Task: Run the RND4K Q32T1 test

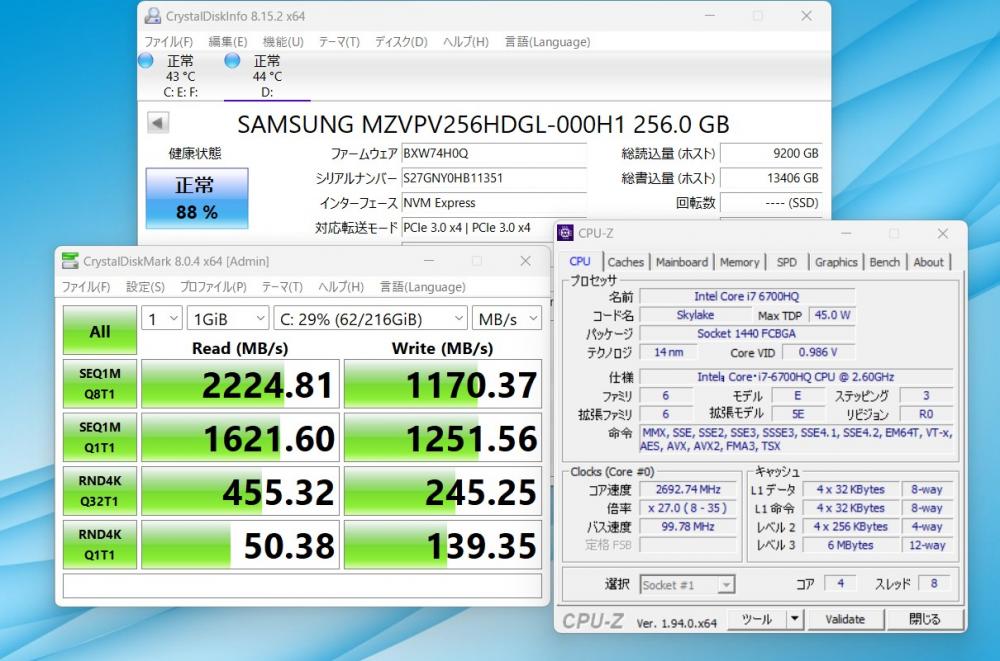Action: (x=99, y=491)
